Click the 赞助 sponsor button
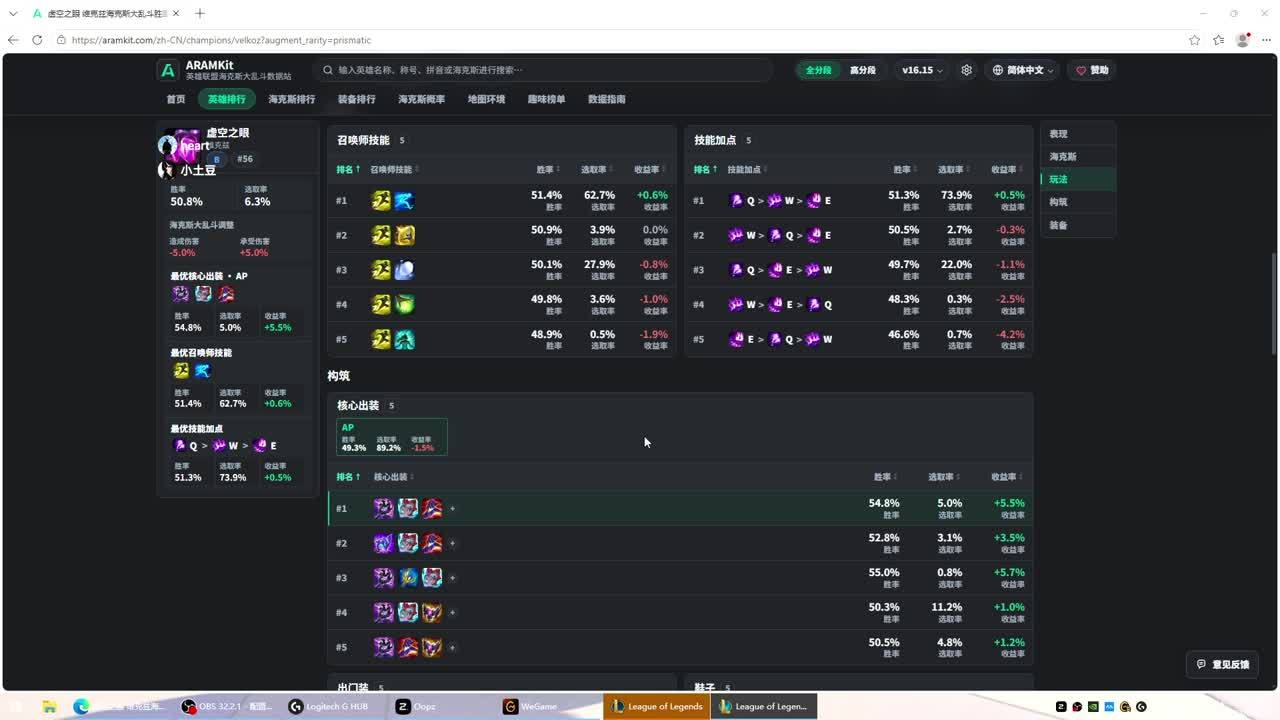 [1092, 70]
